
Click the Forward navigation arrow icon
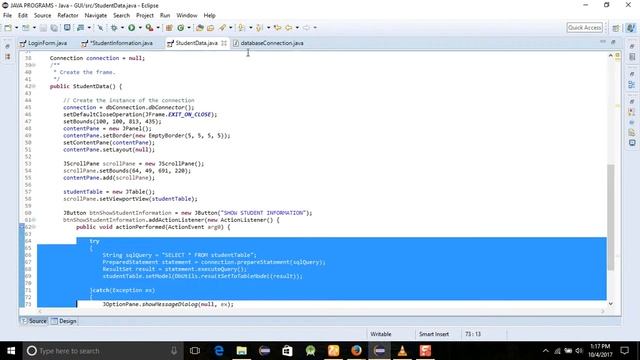click(x=306, y=28)
